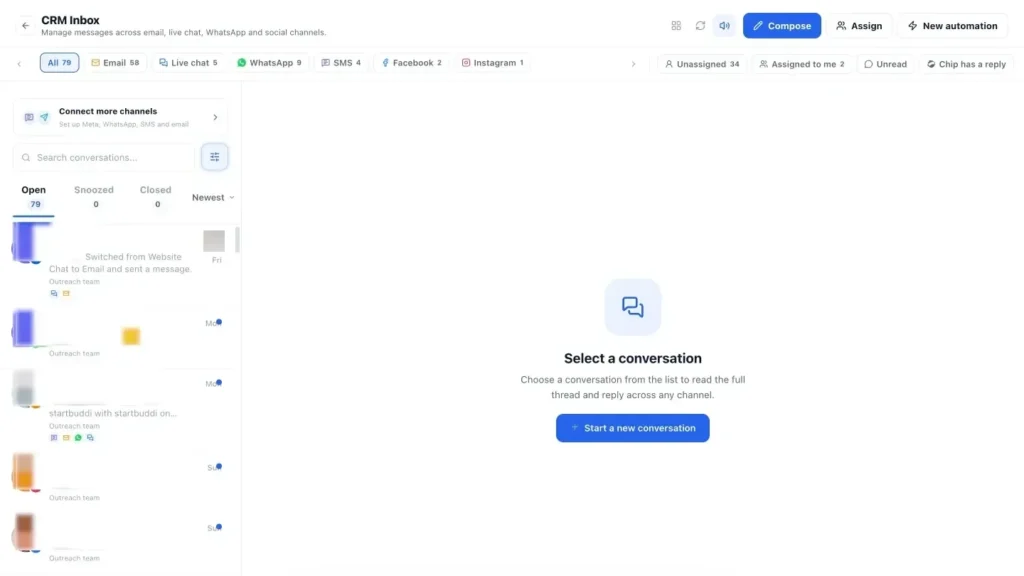Click the WhatsApp icon in startbuddi conversation
The height and width of the screenshot is (576, 1024).
click(x=78, y=438)
